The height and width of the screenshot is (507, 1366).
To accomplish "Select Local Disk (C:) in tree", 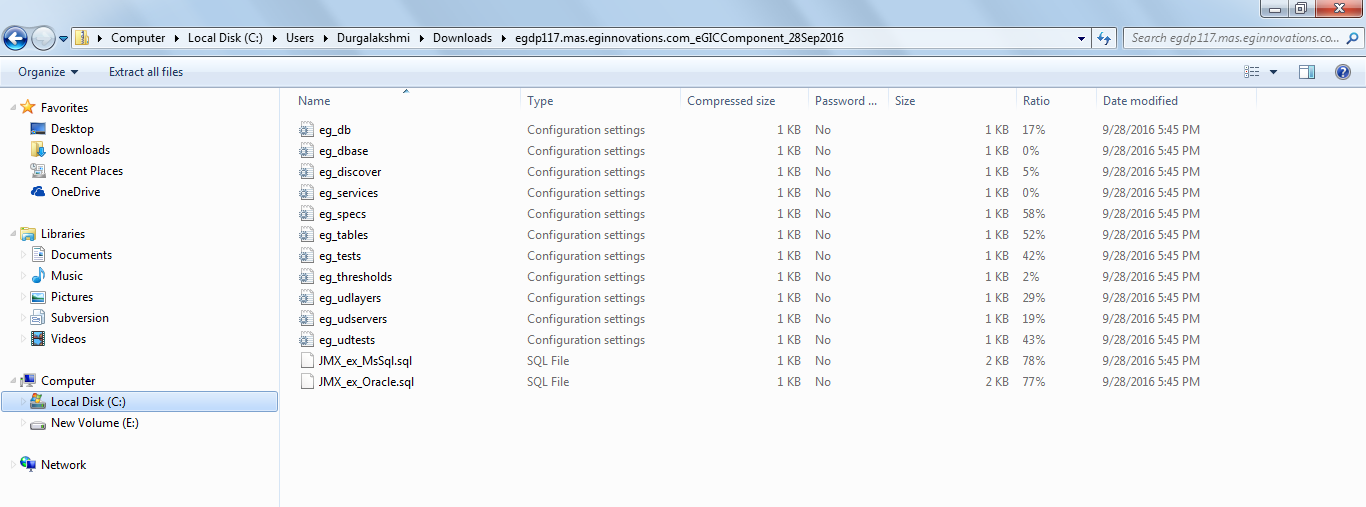I will 139,402.
